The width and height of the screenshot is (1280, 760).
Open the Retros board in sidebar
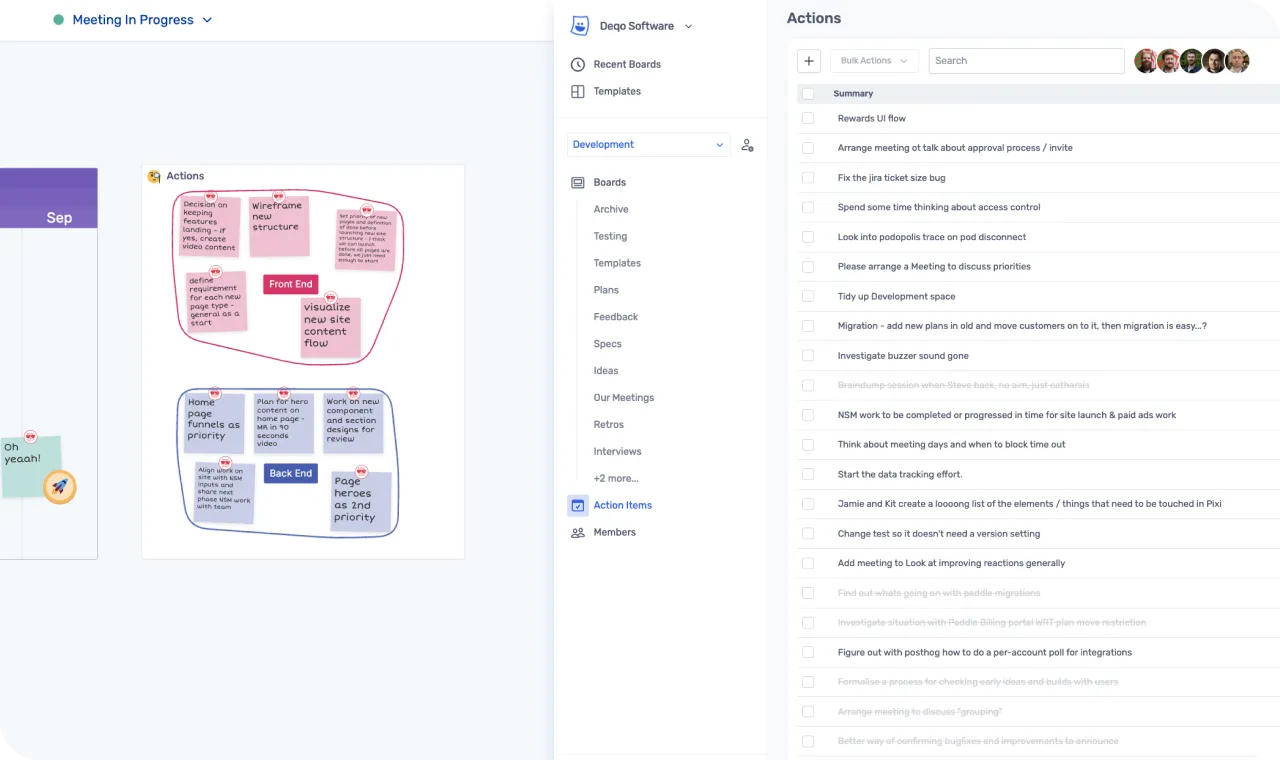pyautogui.click(x=608, y=425)
